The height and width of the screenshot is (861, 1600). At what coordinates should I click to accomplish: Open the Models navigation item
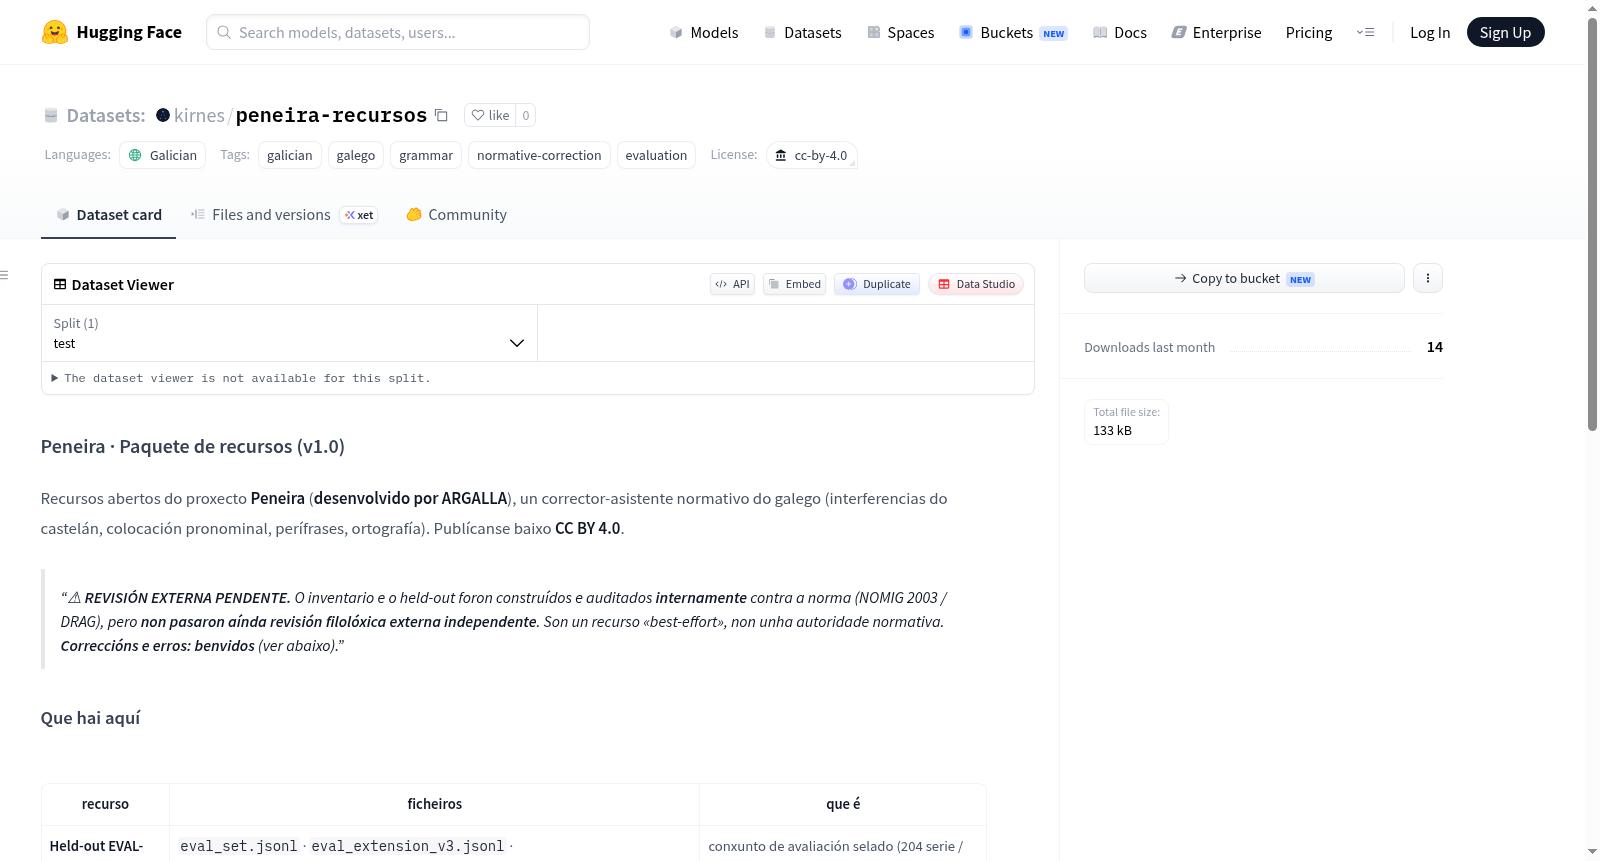(704, 32)
